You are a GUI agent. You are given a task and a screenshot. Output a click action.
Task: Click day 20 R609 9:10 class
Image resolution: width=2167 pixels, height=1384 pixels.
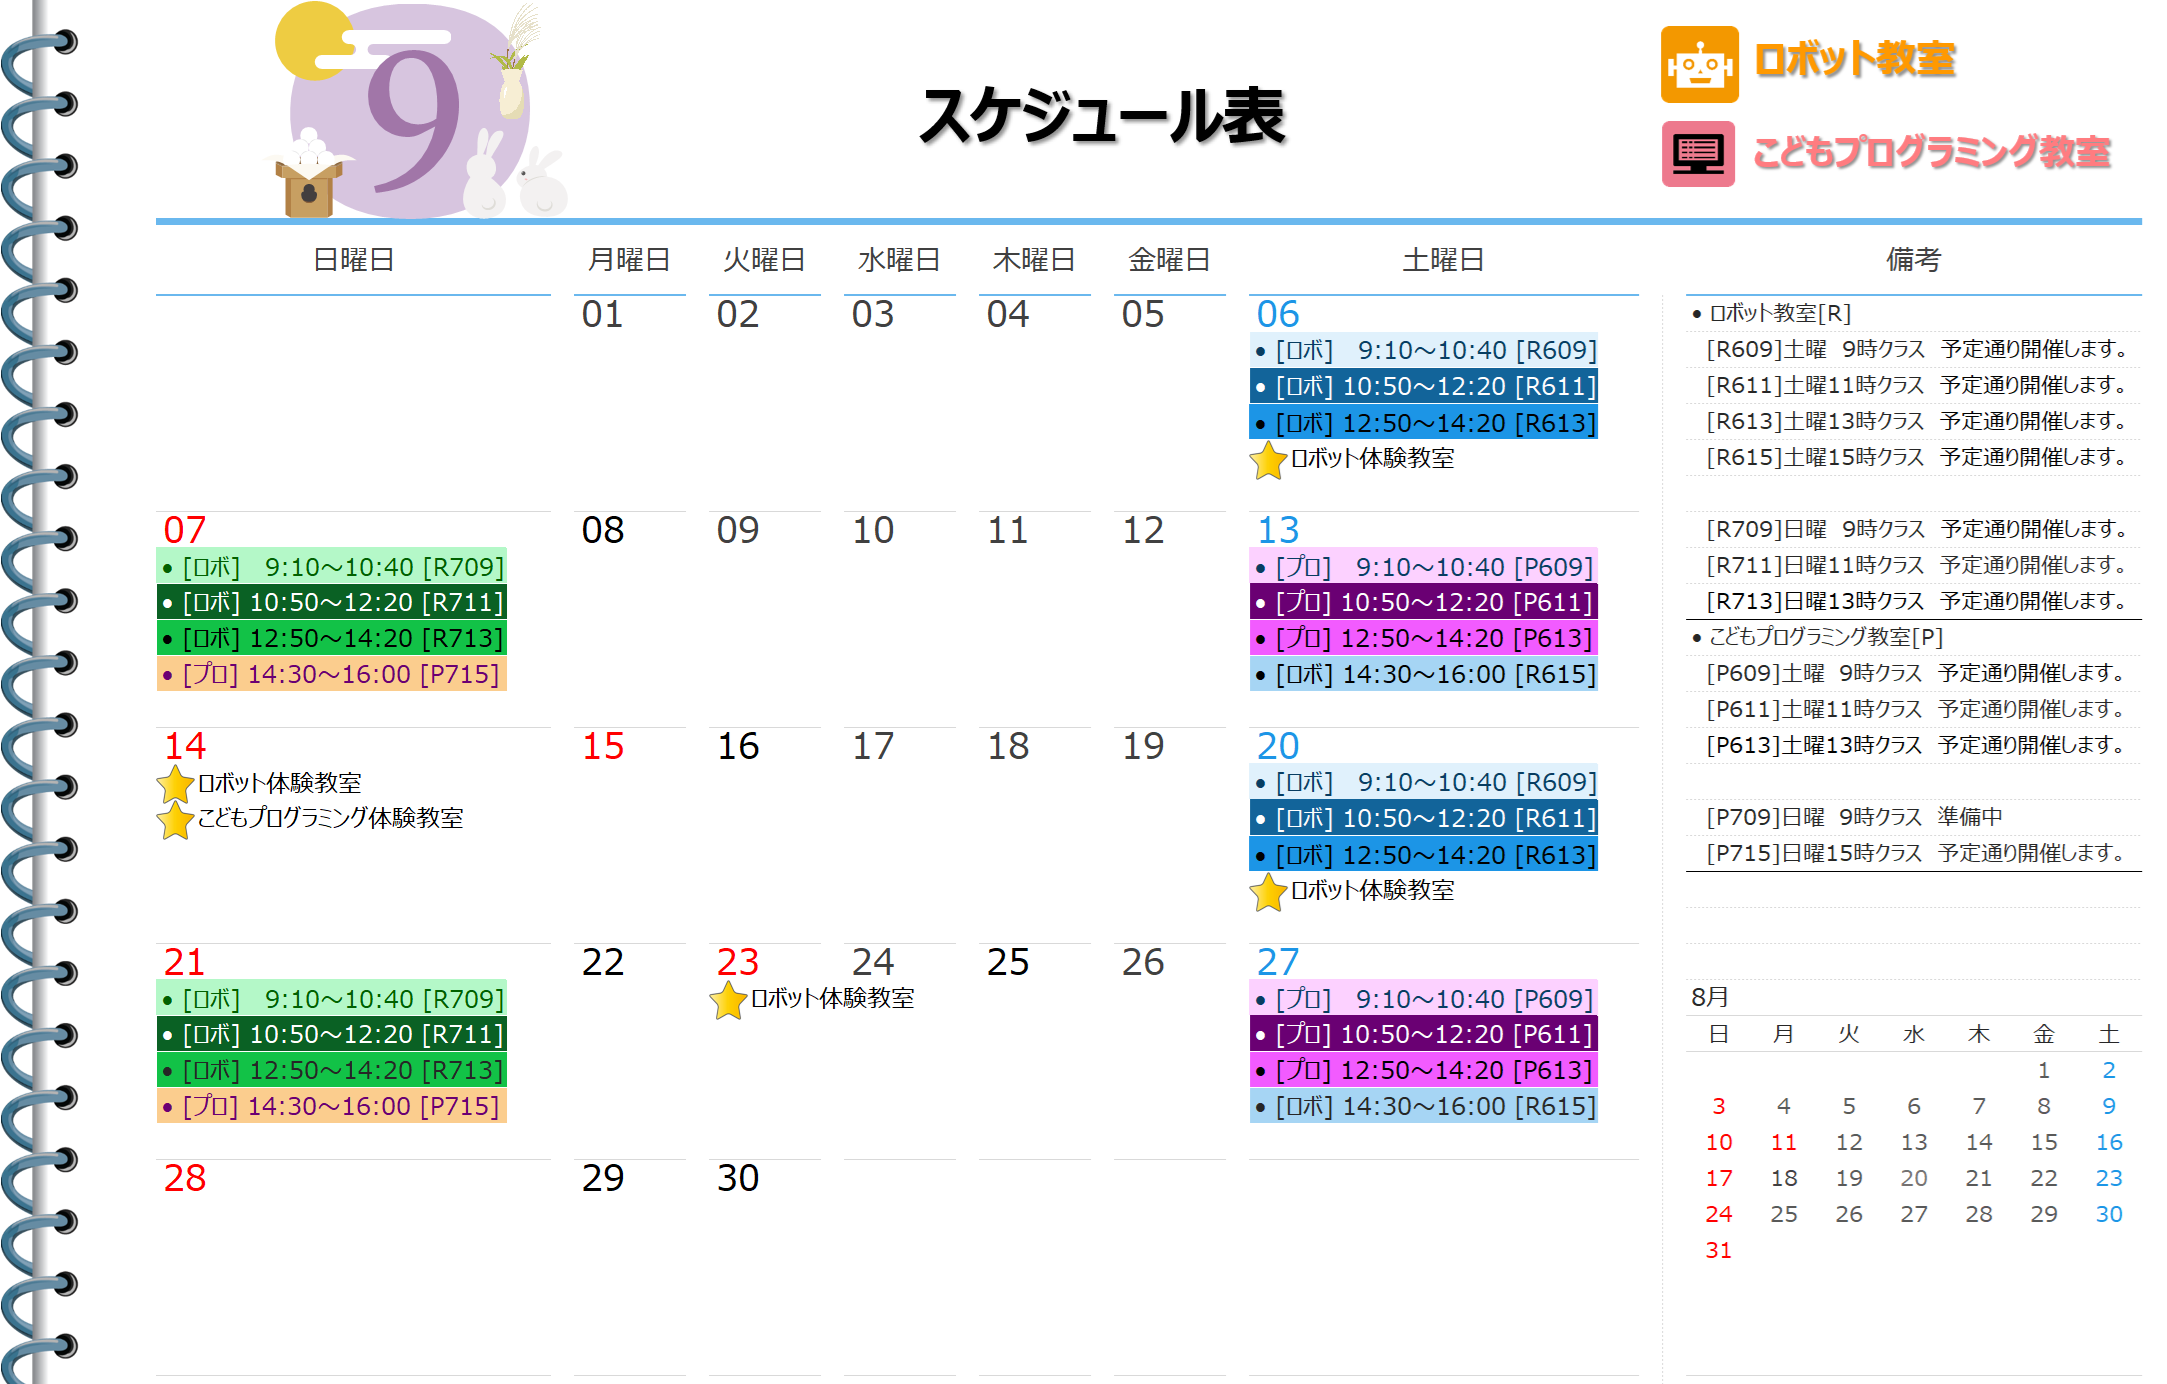(x=1424, y=782)
